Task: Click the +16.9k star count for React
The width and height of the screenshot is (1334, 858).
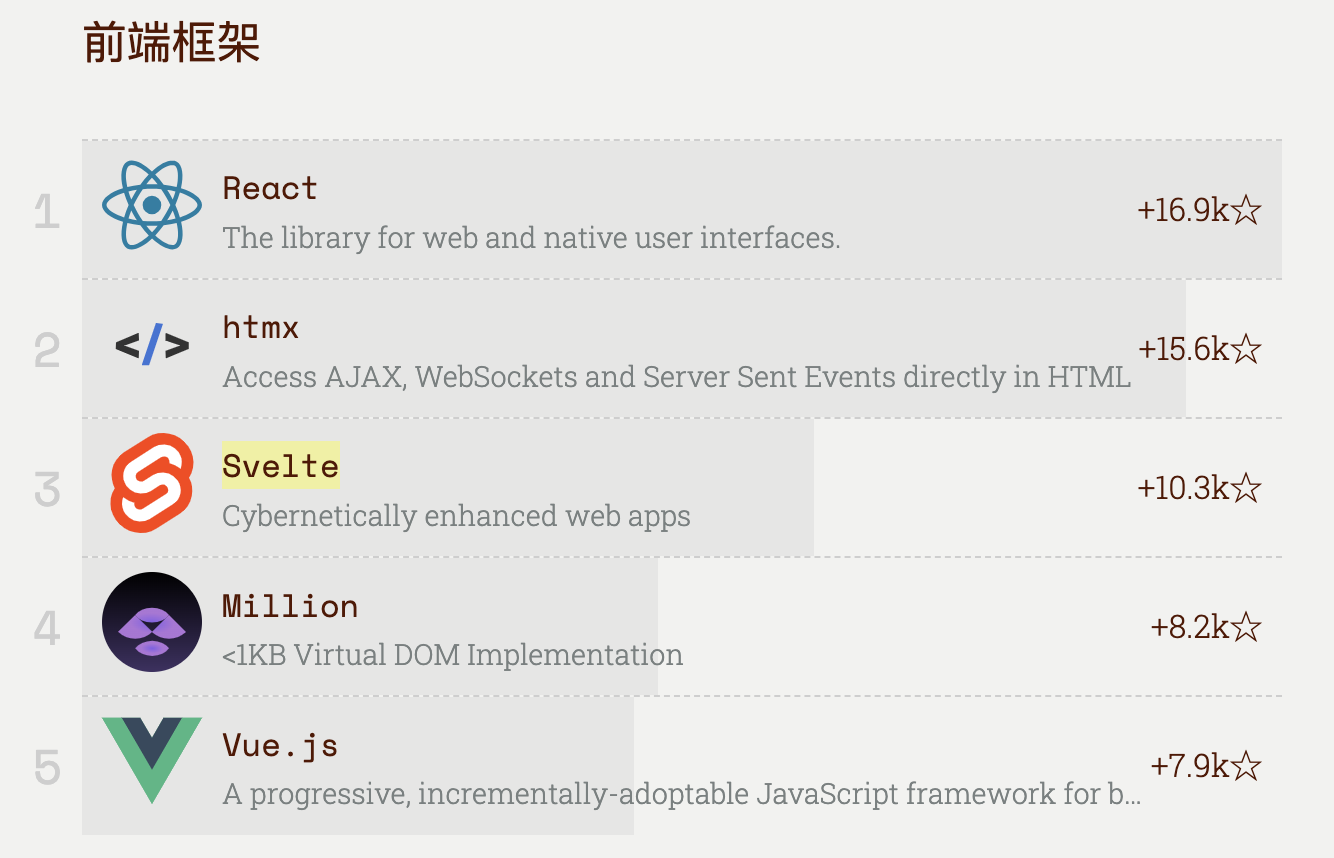Action: [1198, 210]
